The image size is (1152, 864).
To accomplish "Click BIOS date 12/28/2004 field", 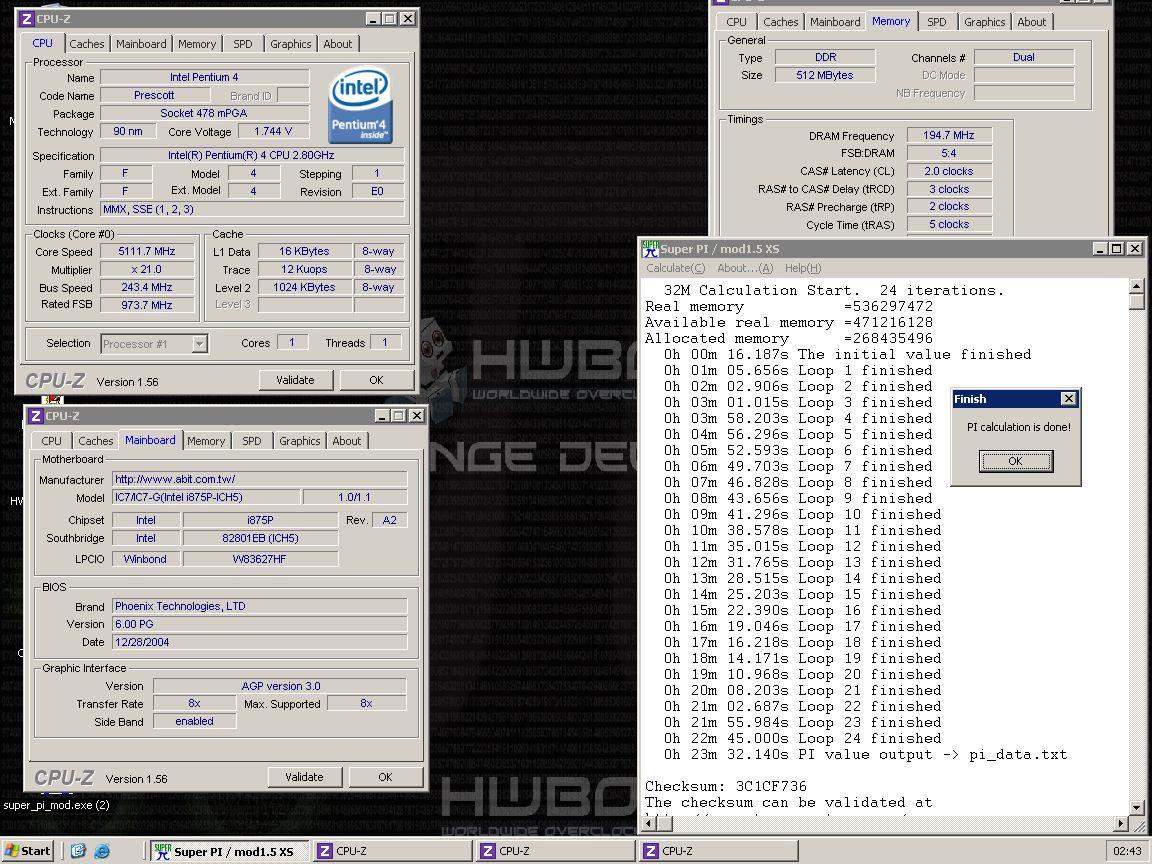I will tap(259, 642).
